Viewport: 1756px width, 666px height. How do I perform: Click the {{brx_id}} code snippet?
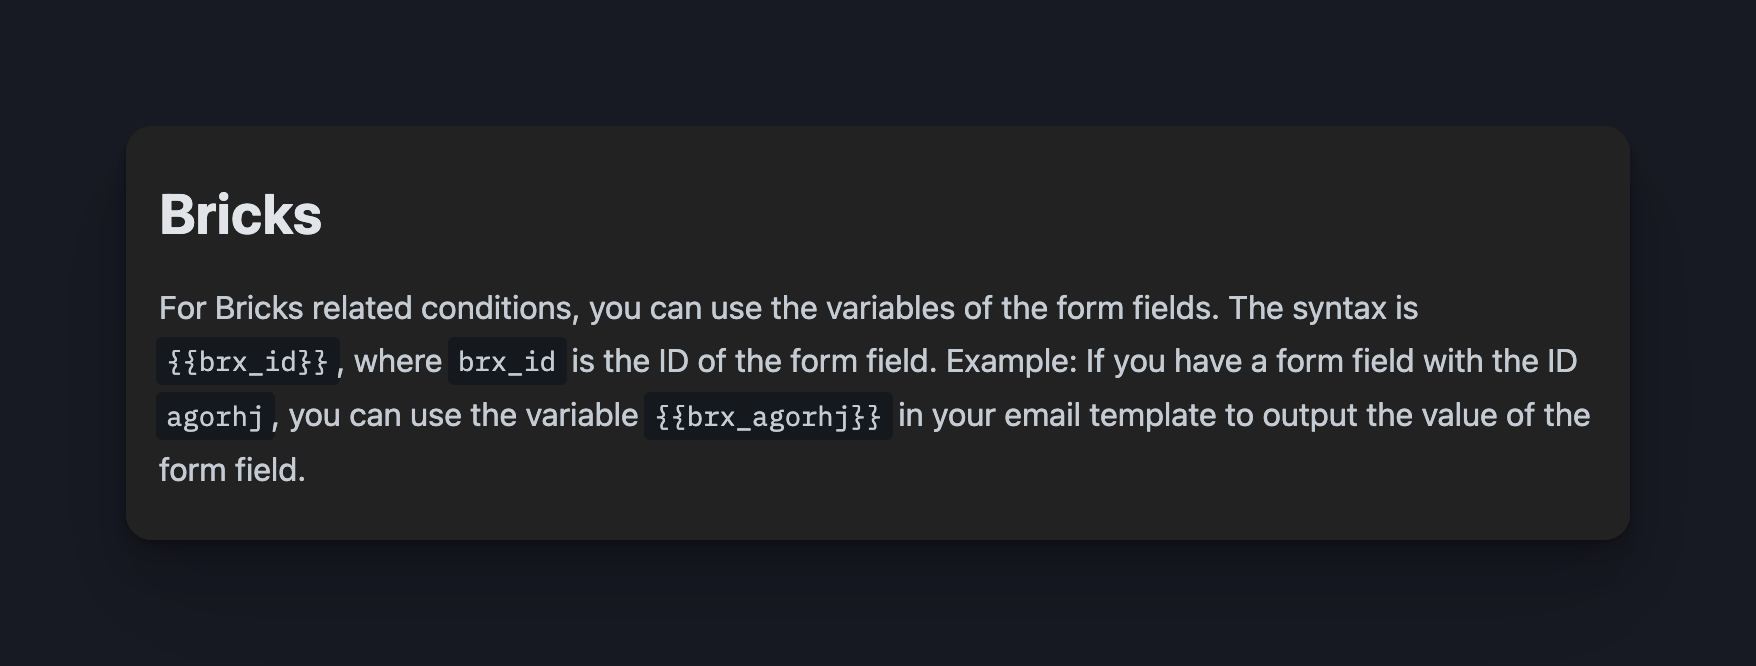coord(248,361)
